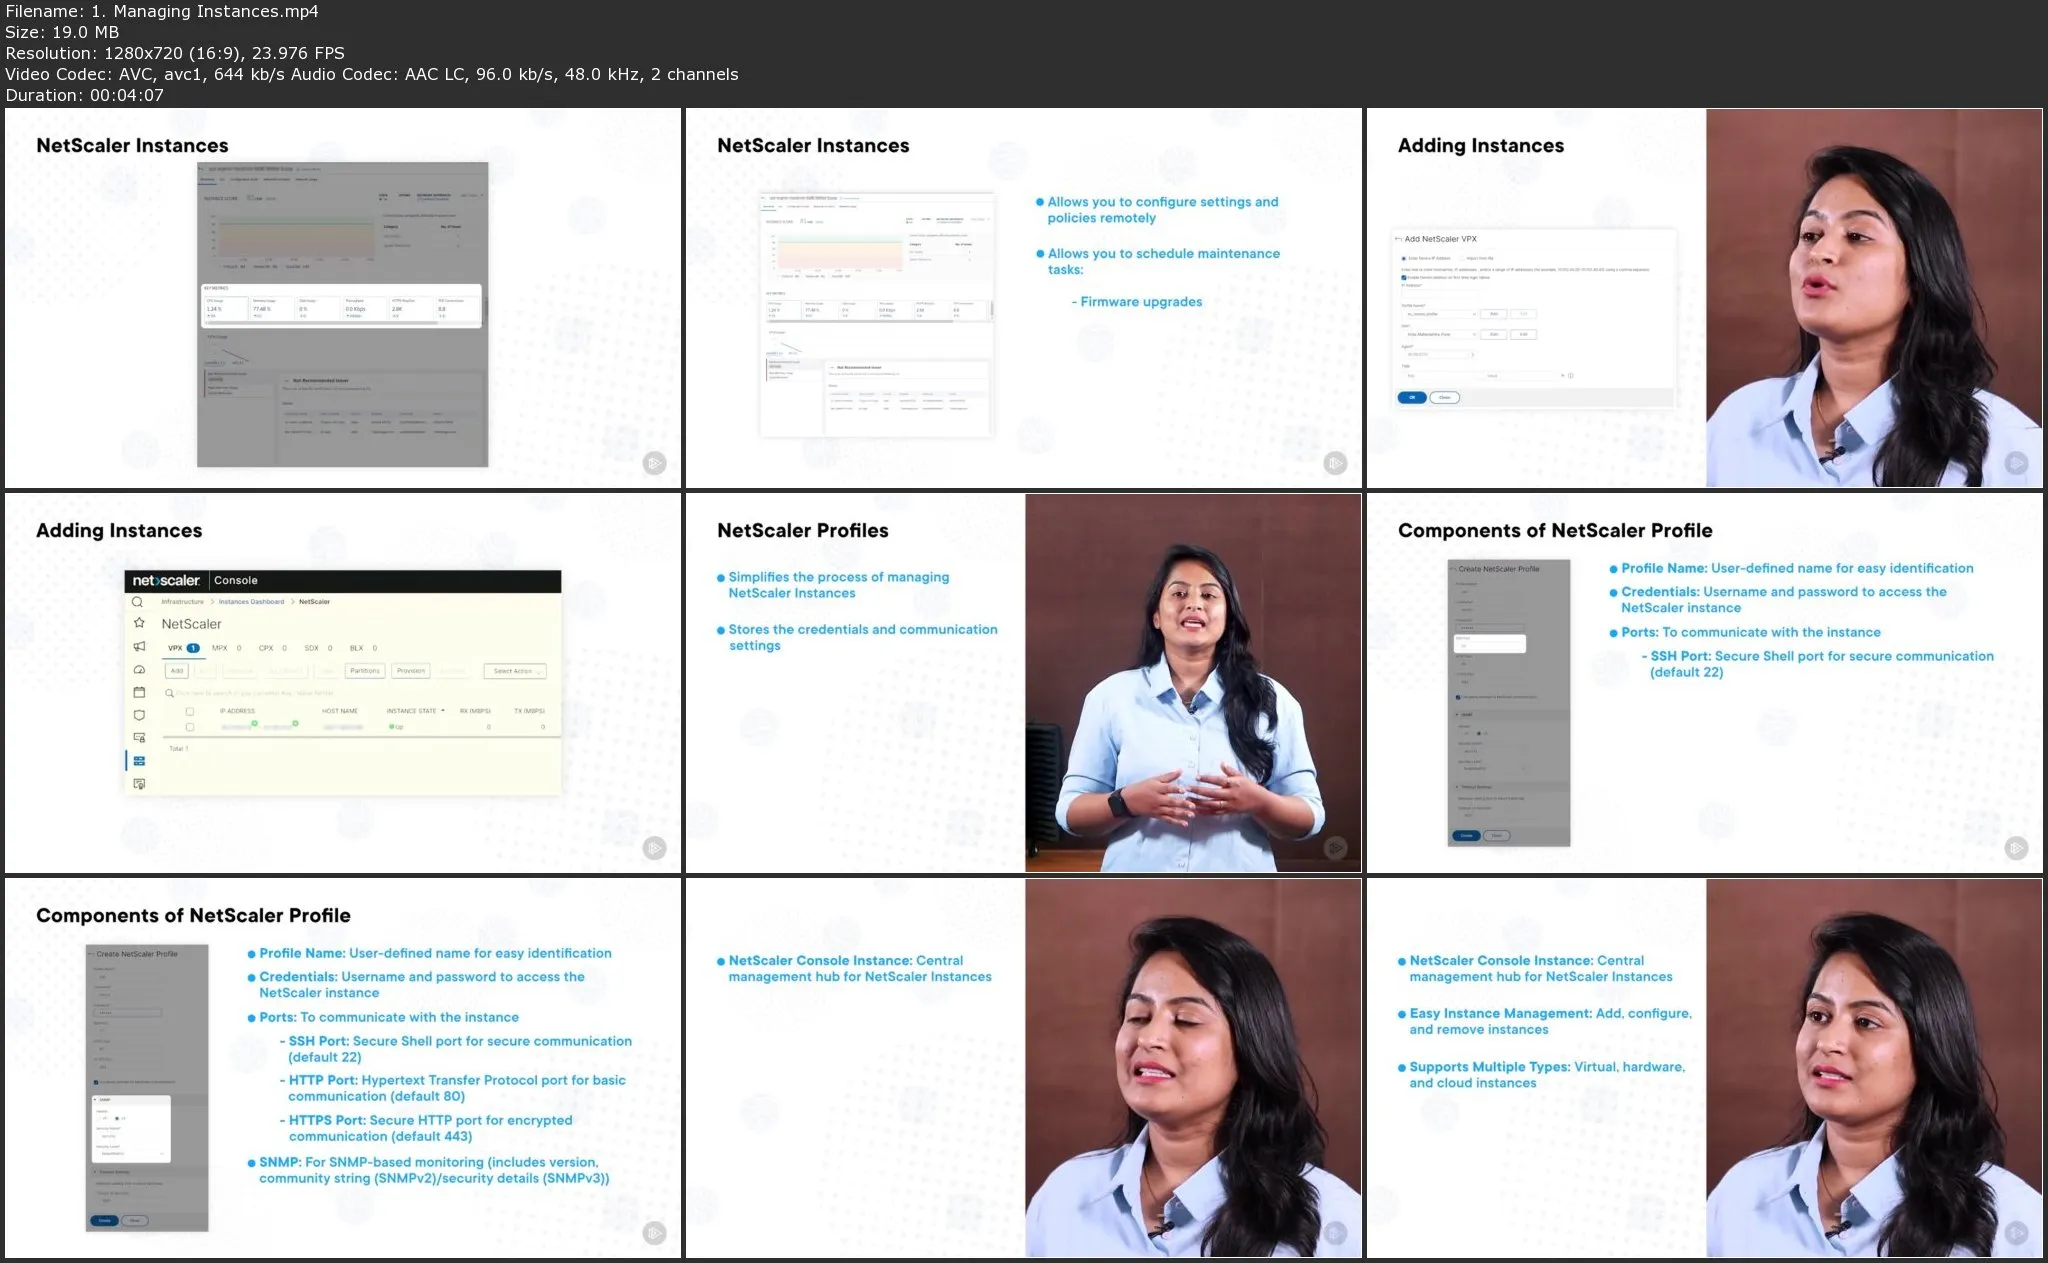Open the gauge dashboard icon in sidebar
This screenshot has width=2048, height=1263.
139,669
